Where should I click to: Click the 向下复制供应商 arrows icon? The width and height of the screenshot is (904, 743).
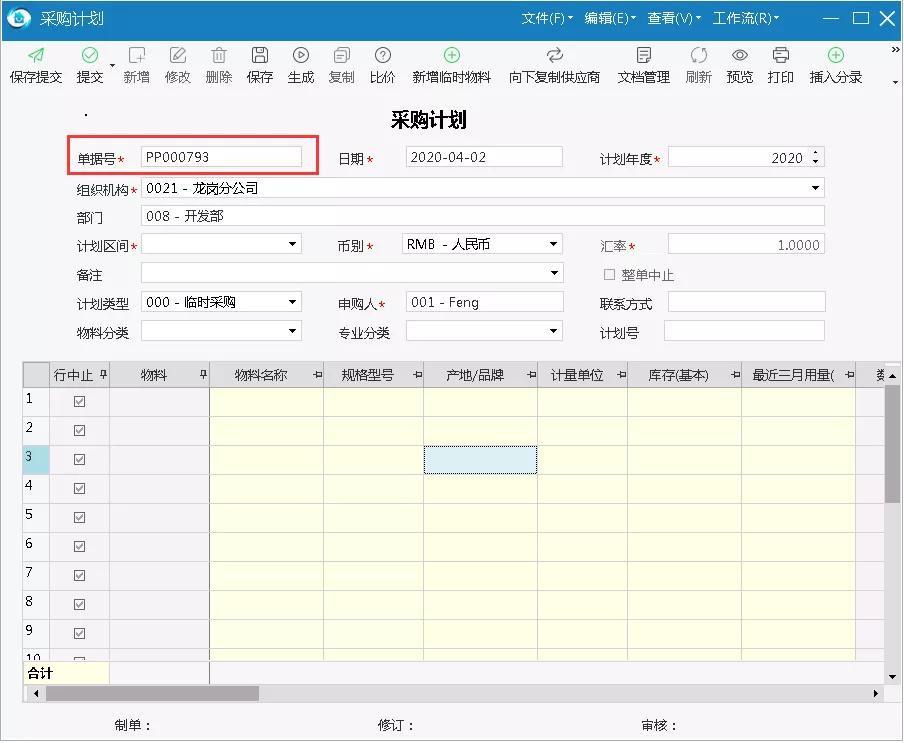pyautogui.click(x=555, y=55)
